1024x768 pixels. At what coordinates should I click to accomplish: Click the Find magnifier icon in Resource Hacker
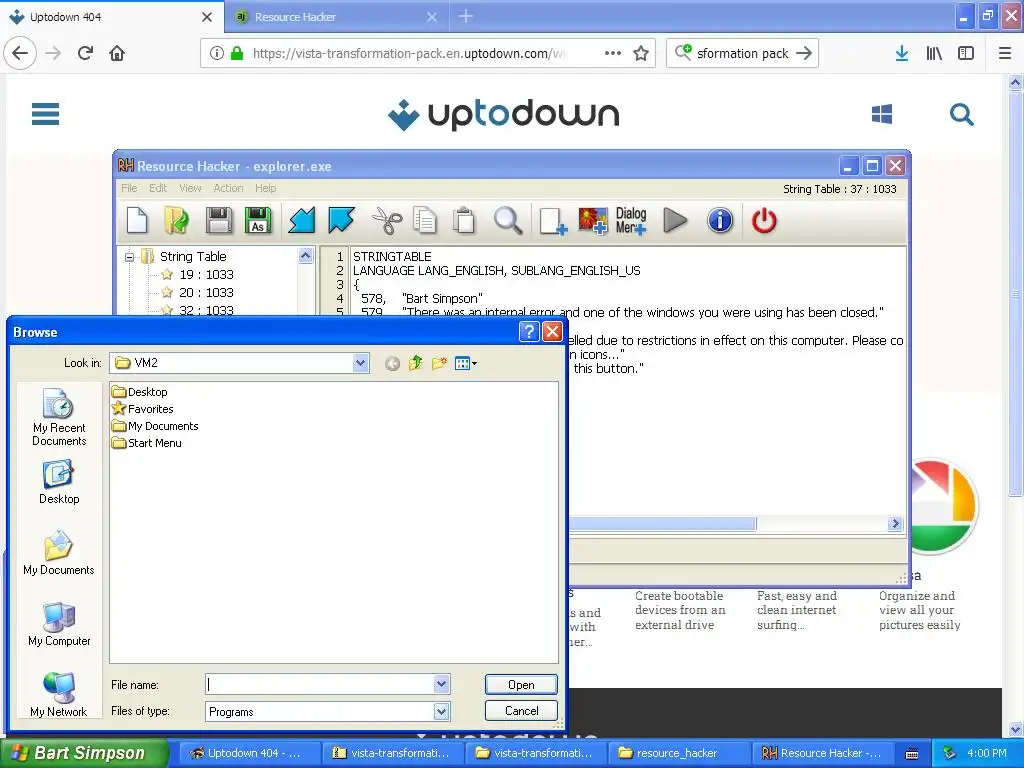click(x=507, y=220)
